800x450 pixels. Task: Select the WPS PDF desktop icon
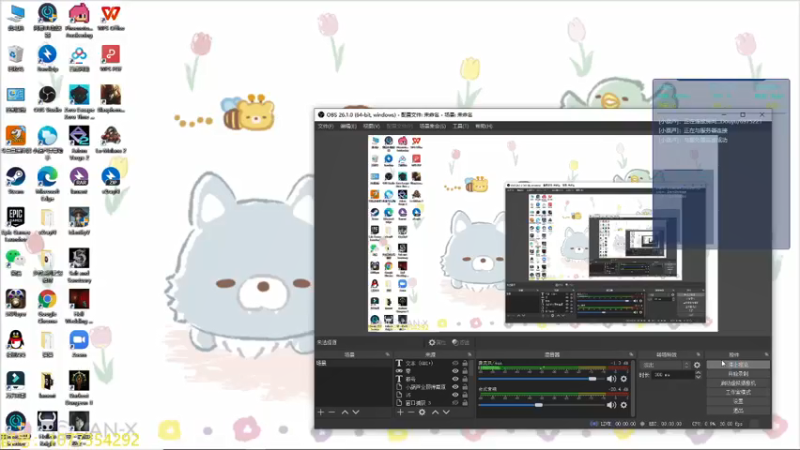point(111,58)
